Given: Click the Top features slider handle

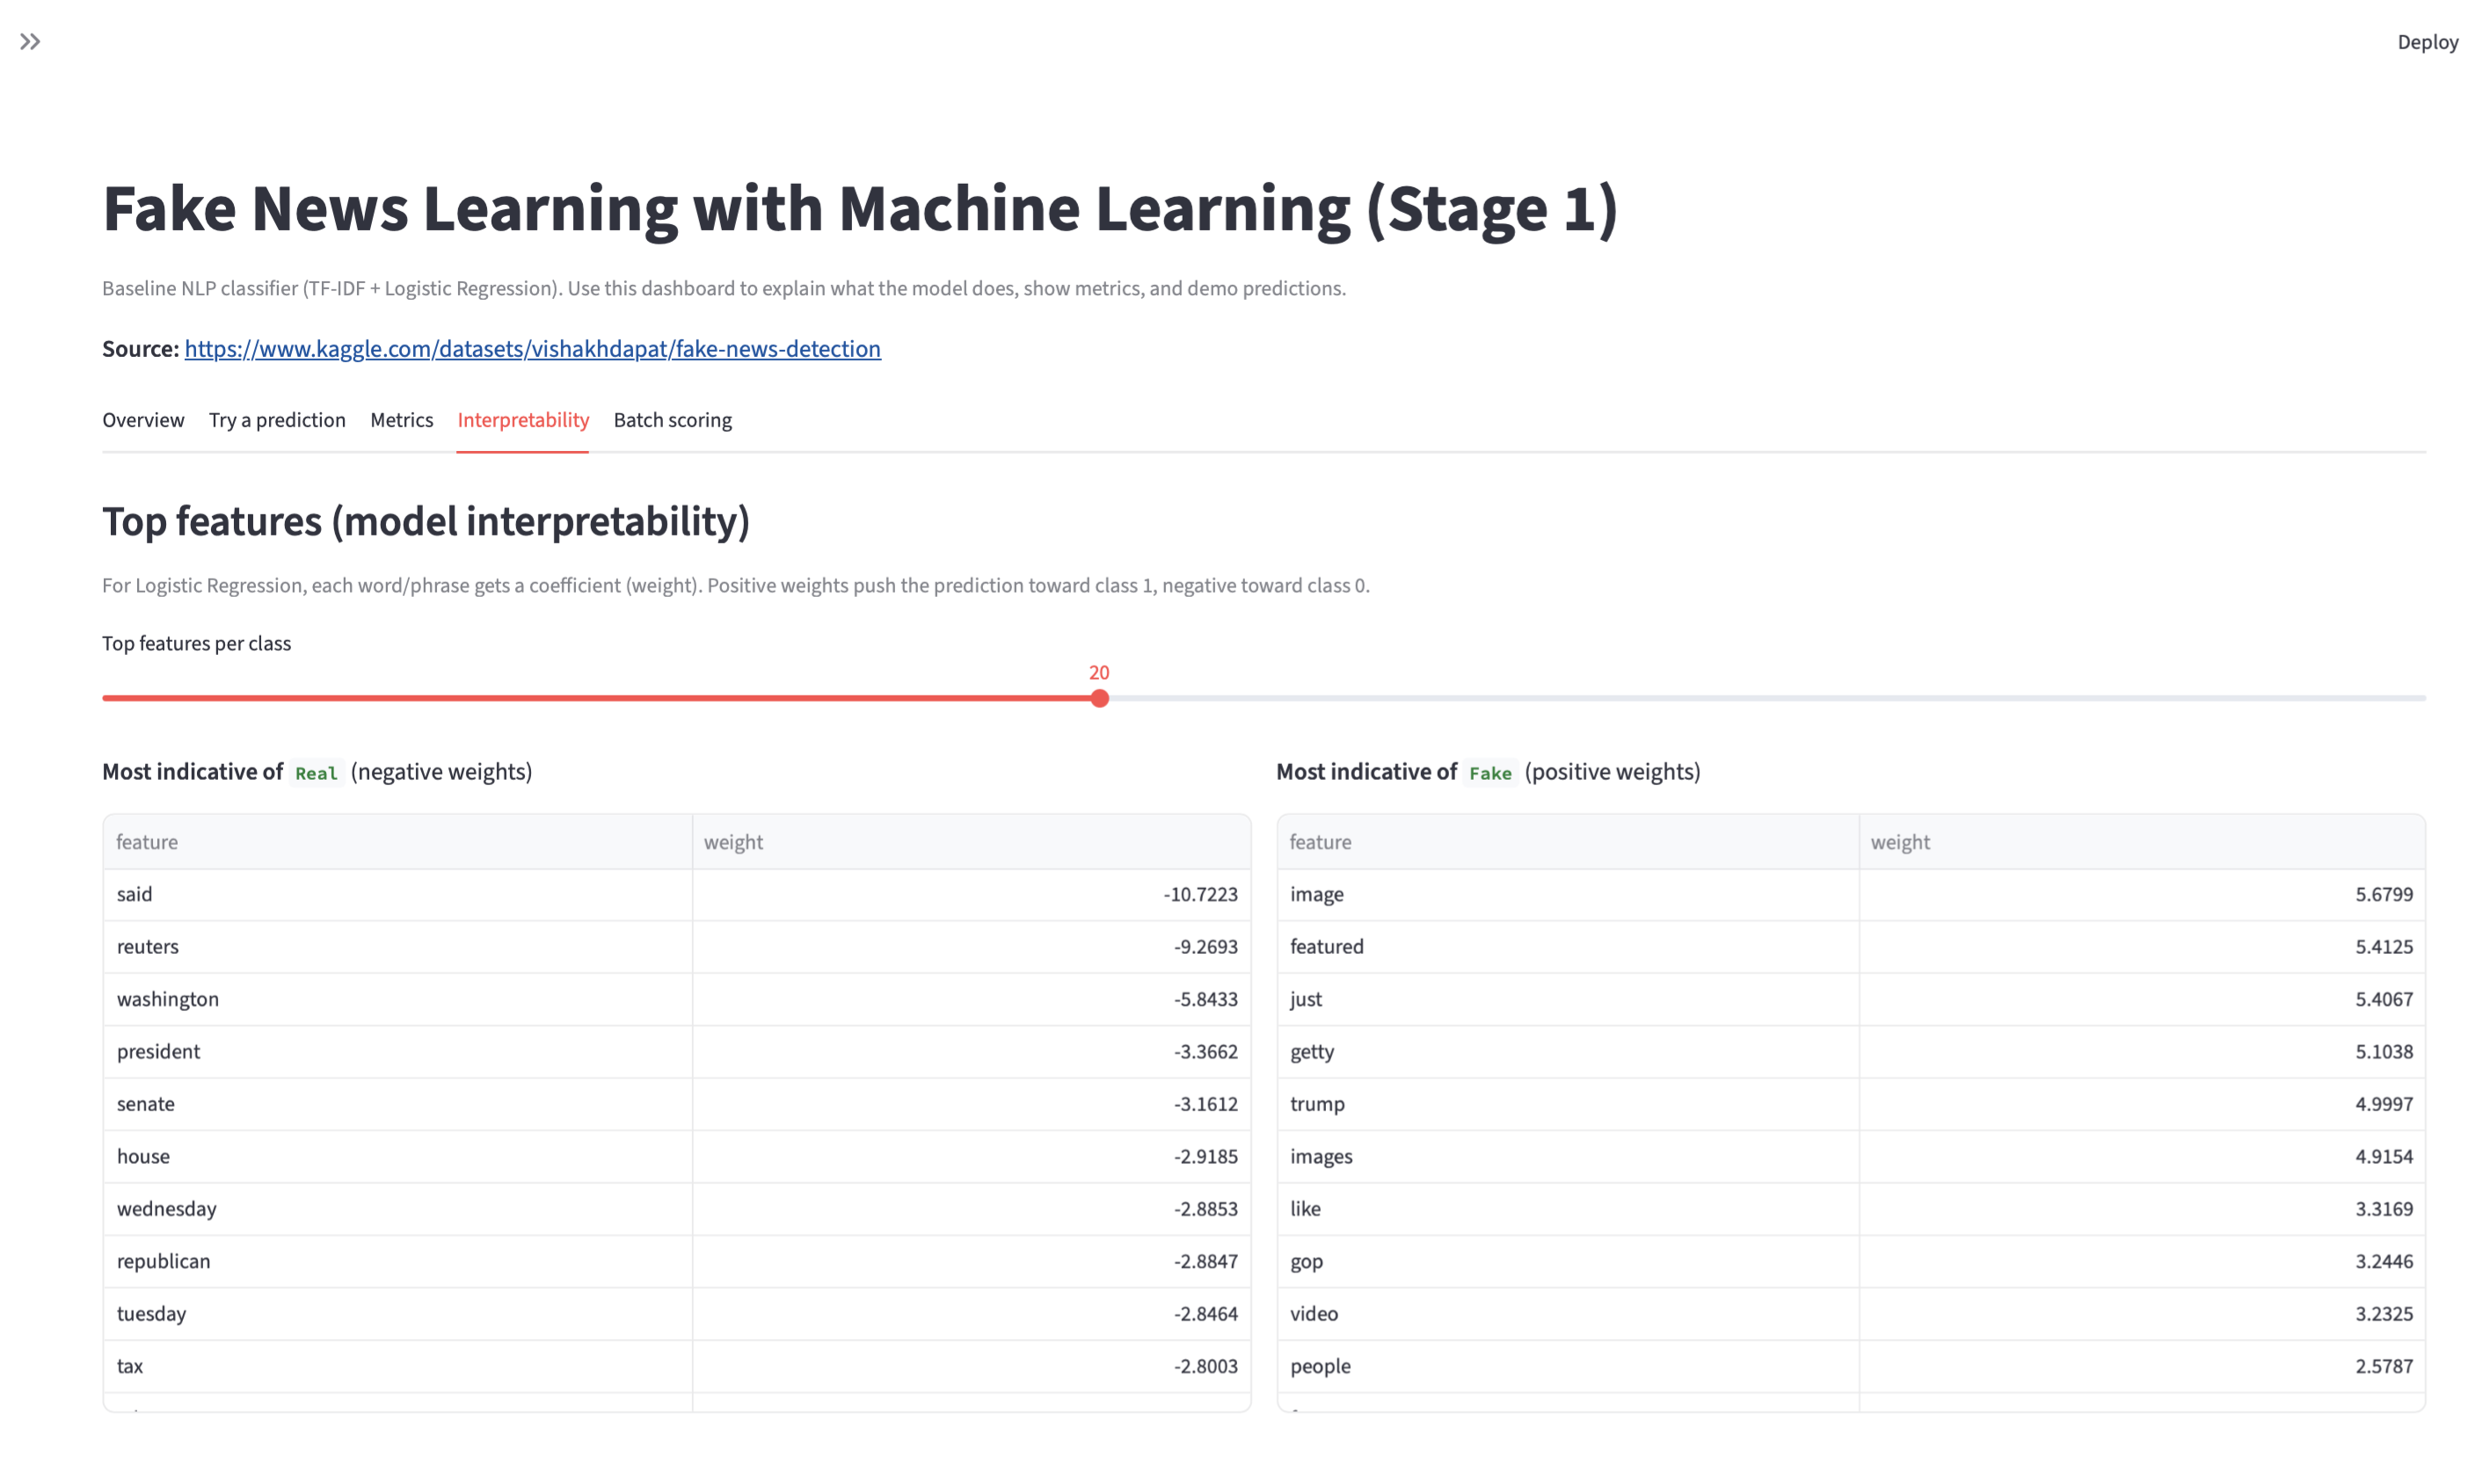Looking at the screenshot, I should pyautogui.click(x=1099, y=698).
